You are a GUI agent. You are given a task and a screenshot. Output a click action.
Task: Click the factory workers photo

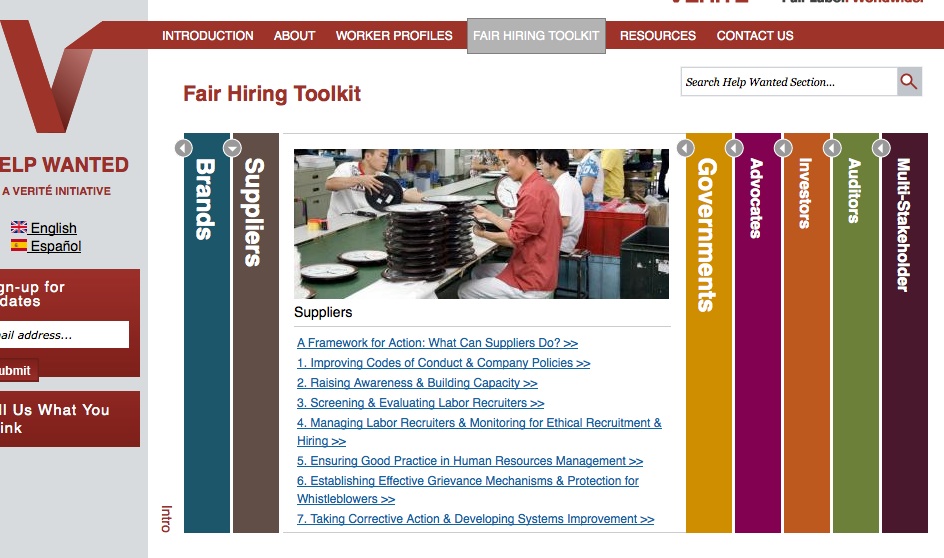point(481,224)
